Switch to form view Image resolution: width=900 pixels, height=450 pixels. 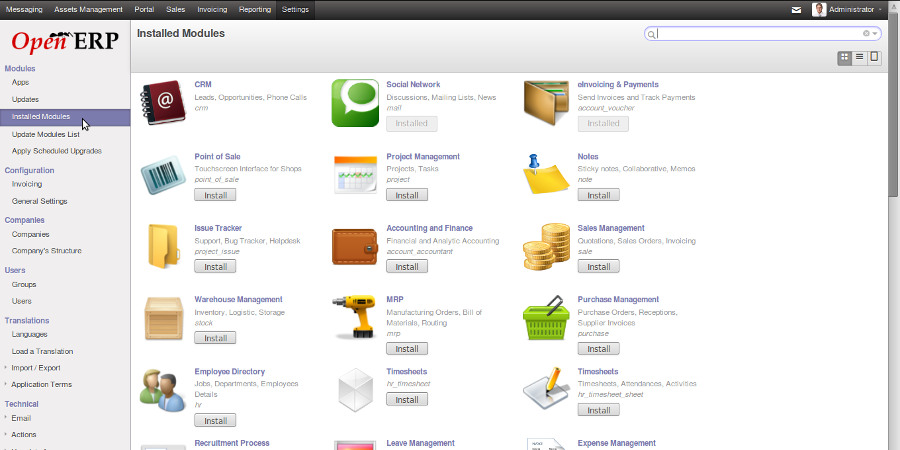[x=874, y=57]
